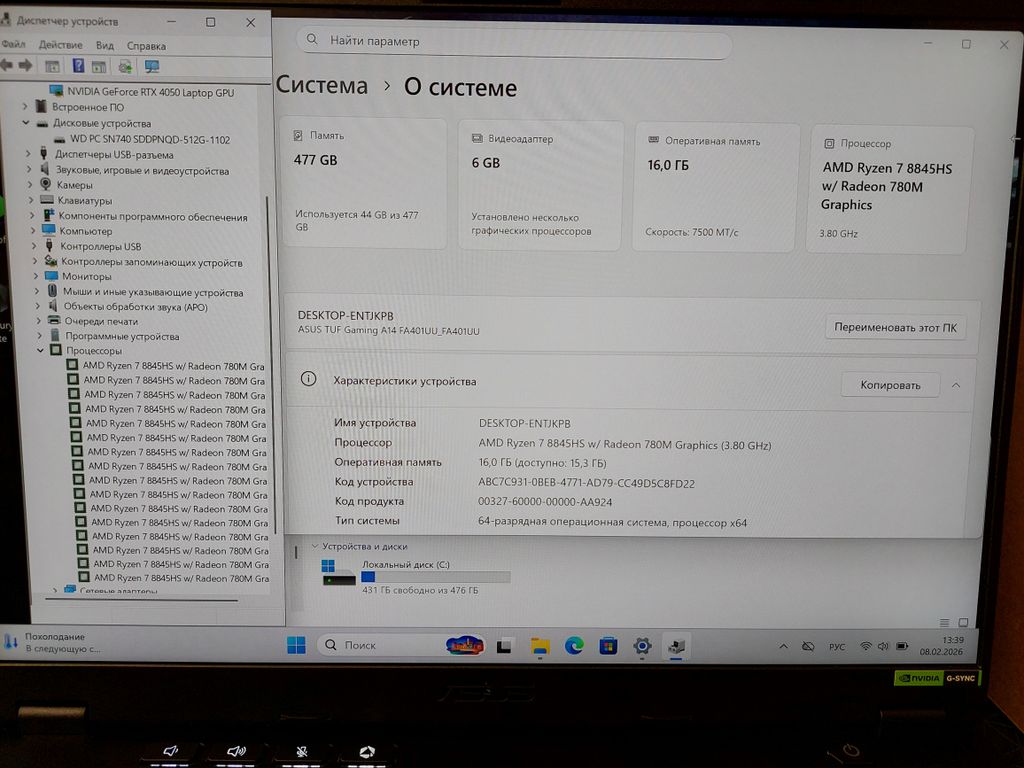Screen dimensions: 1024x768
Task: Click the Back arrow in Device Manager toolbar
Action: coord(8,66)
